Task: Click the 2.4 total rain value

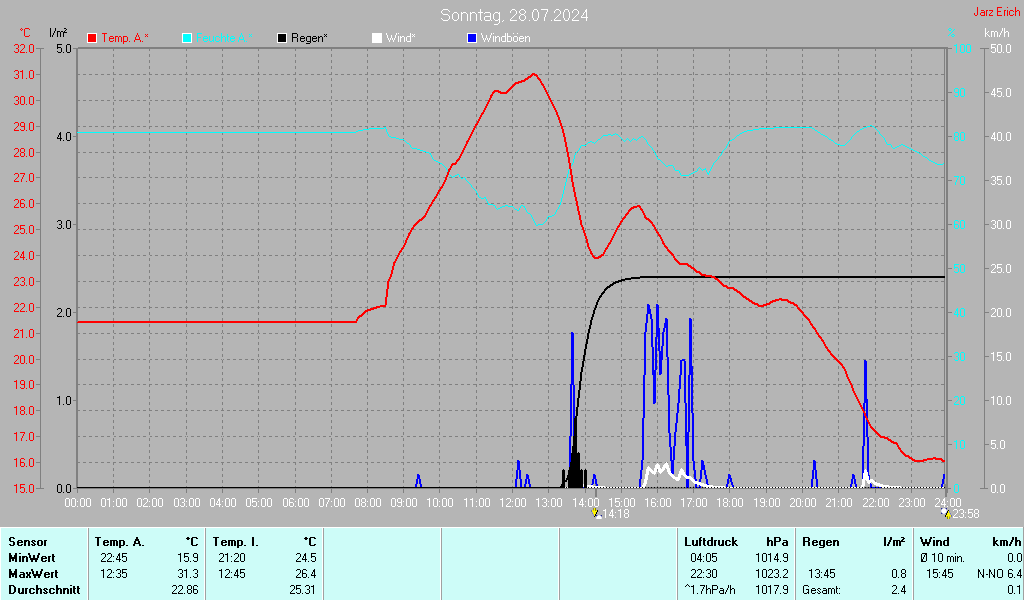Action: 899,590
